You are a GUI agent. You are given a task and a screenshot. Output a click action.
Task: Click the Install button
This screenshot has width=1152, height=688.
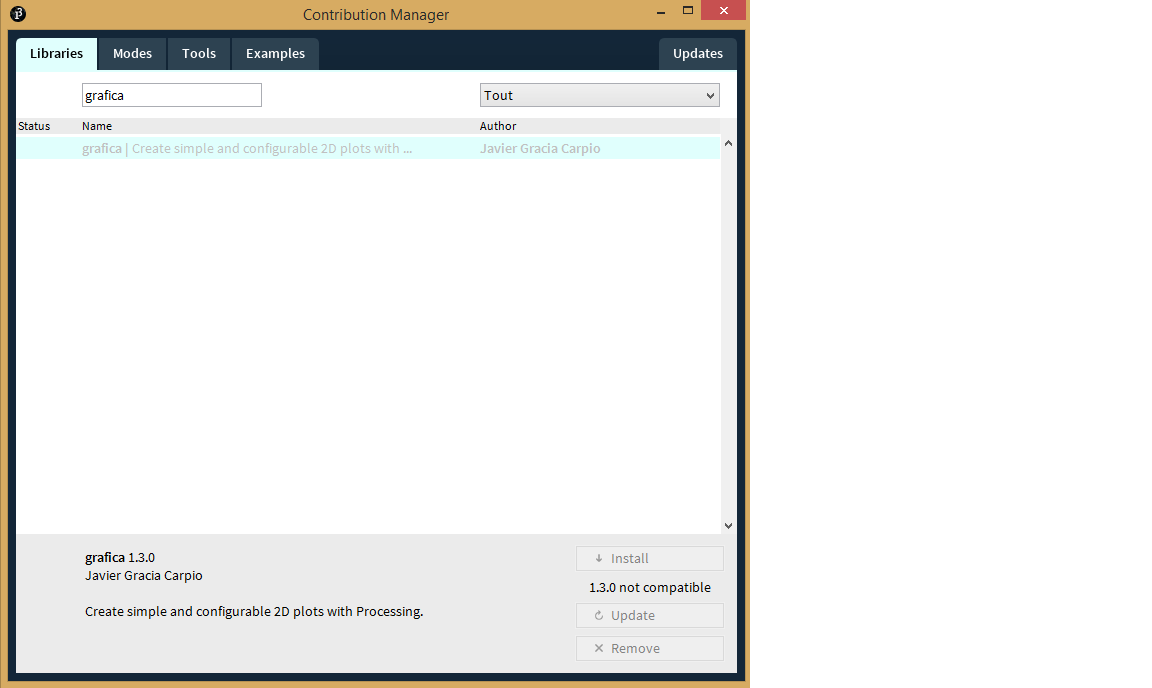click(x=649, y=559)
